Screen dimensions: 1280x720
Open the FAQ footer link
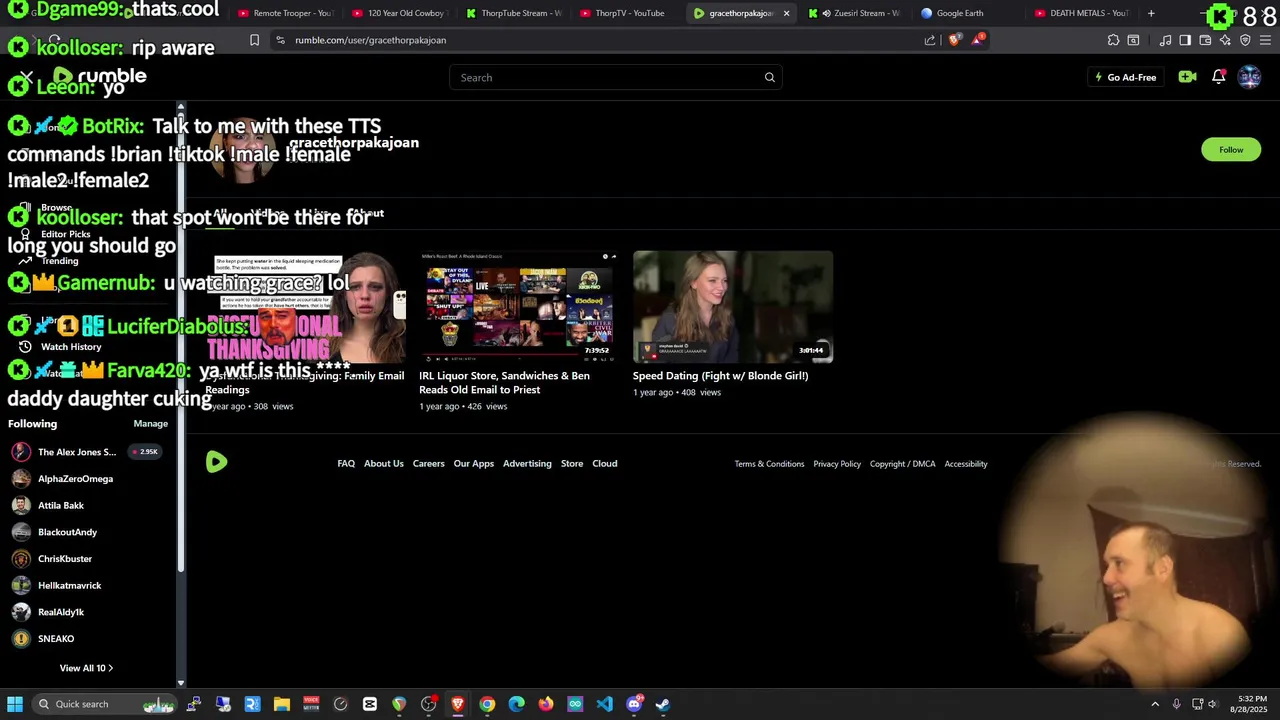click(346, 464)
